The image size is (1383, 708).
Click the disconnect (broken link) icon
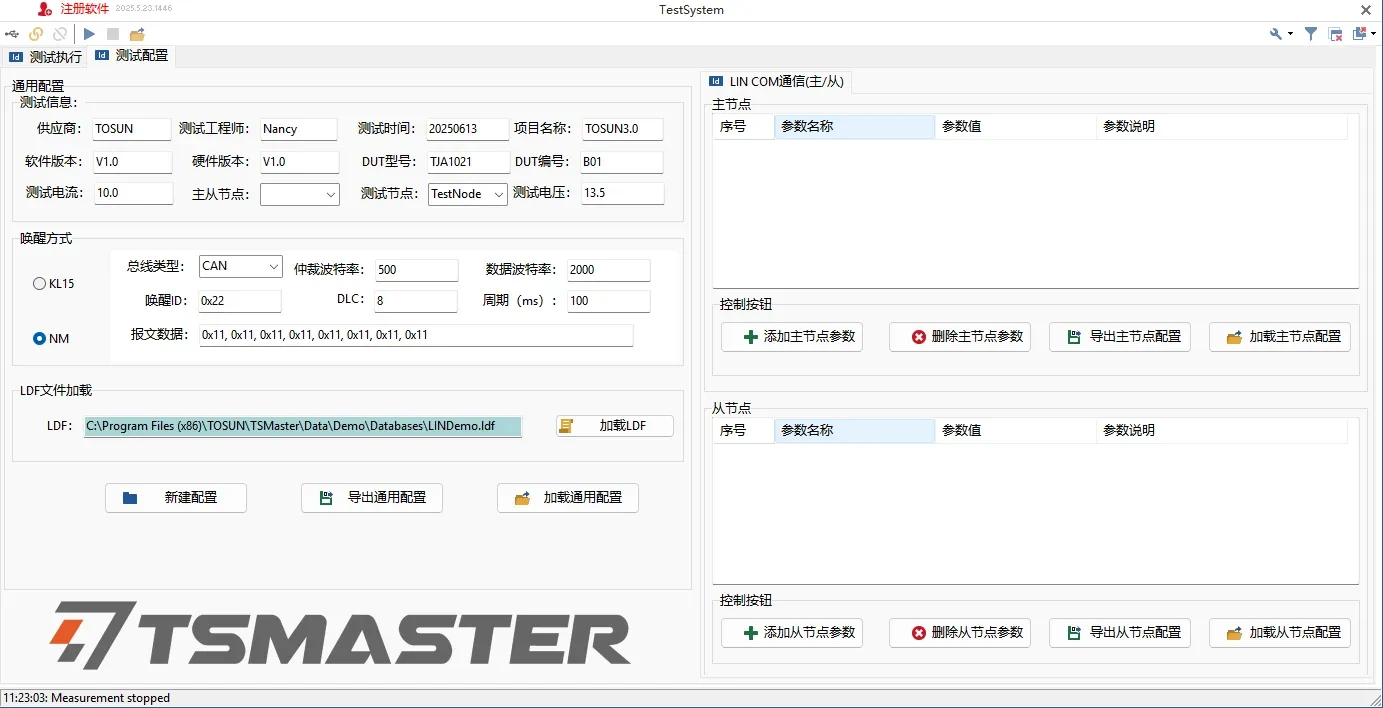point(60,33)
